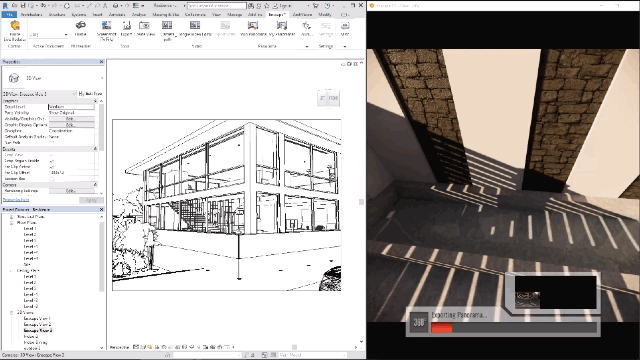
Task: Collapse the Graphics properties section
Action: pos(96,101)
